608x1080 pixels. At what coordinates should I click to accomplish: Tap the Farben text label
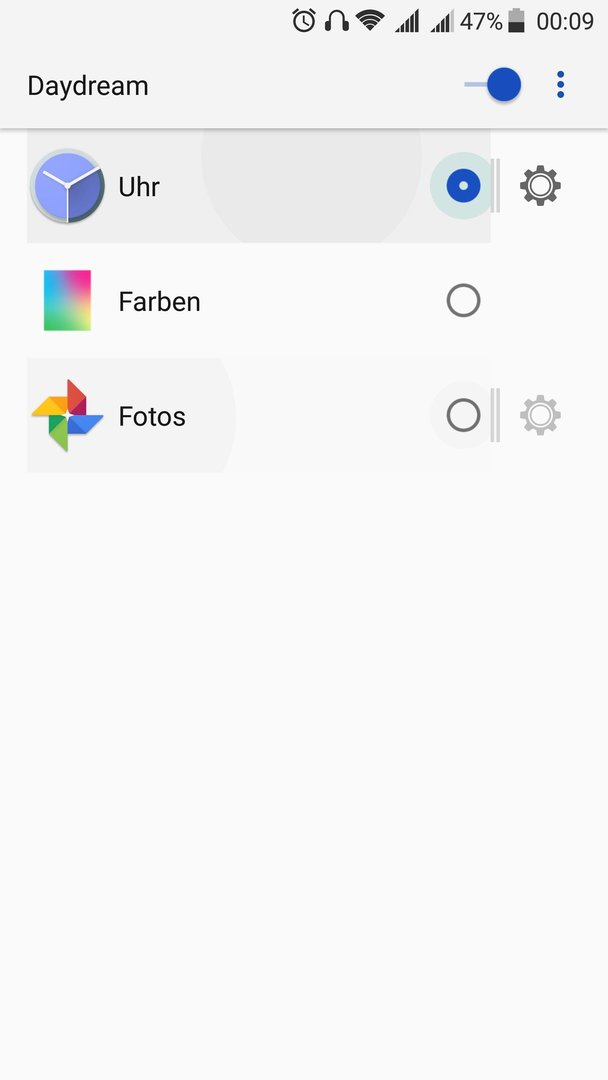click(x=159, y=302)
